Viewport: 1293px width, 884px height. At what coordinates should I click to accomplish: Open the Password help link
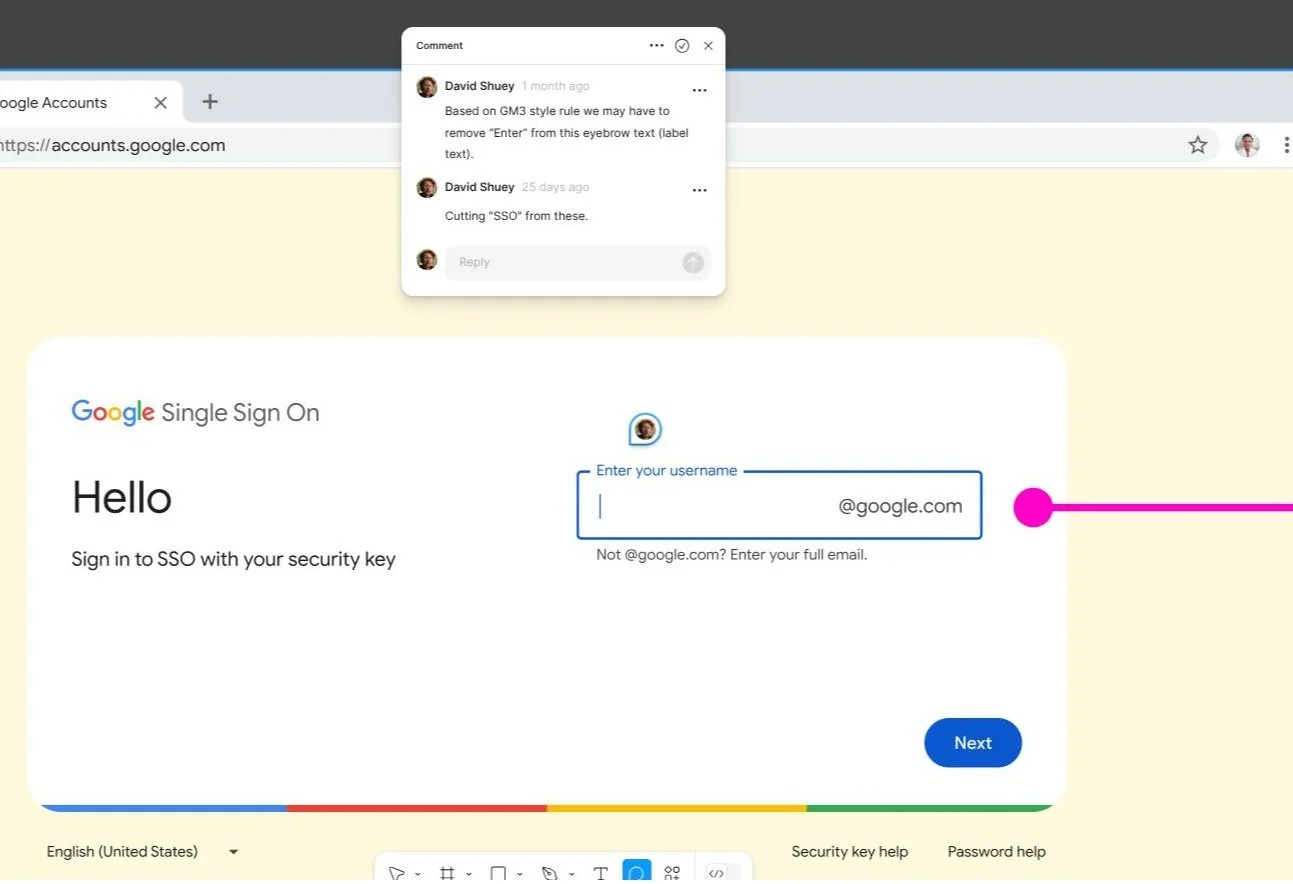tap(997, 852)
